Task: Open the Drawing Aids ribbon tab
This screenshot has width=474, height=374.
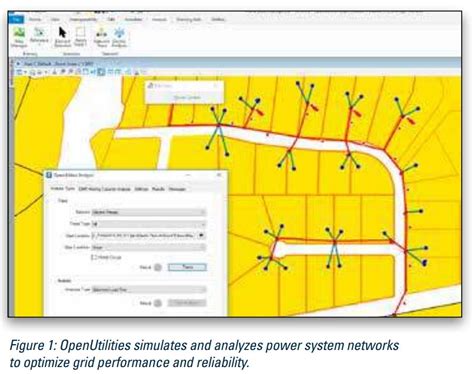Action: tap(189, 19)
